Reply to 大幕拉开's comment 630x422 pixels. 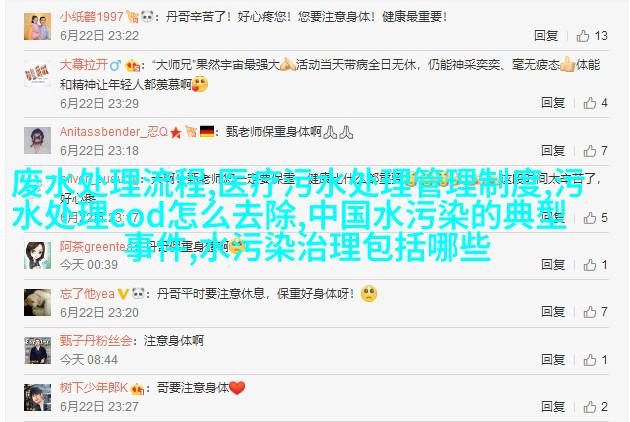(x=553, y=103)
